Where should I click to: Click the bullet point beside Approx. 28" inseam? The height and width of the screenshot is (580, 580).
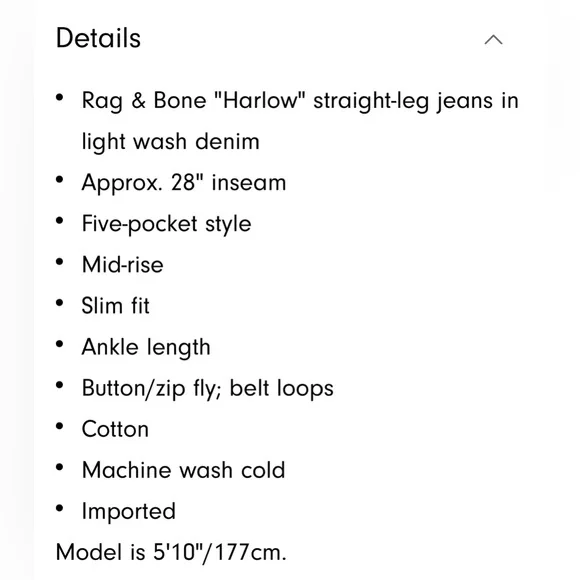pos(60,180)
